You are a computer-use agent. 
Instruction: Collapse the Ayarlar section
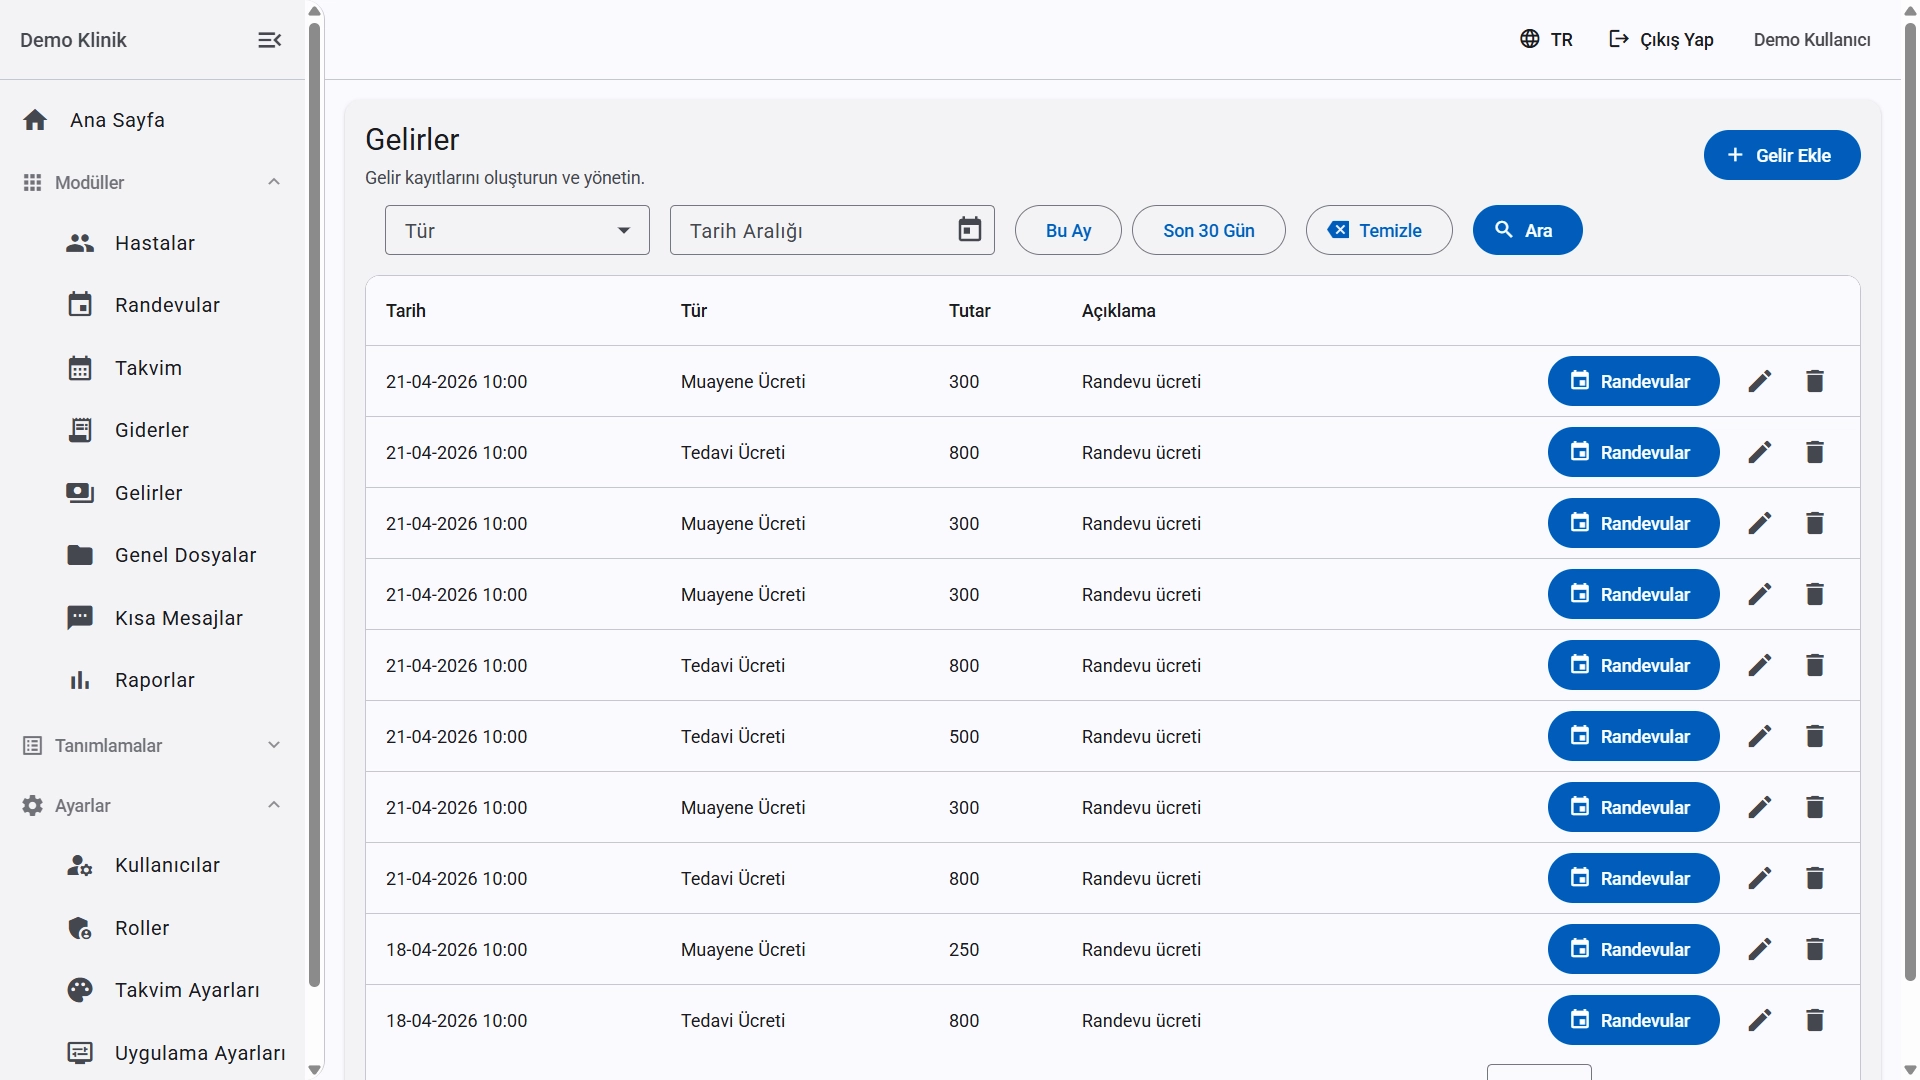(152, 806)
